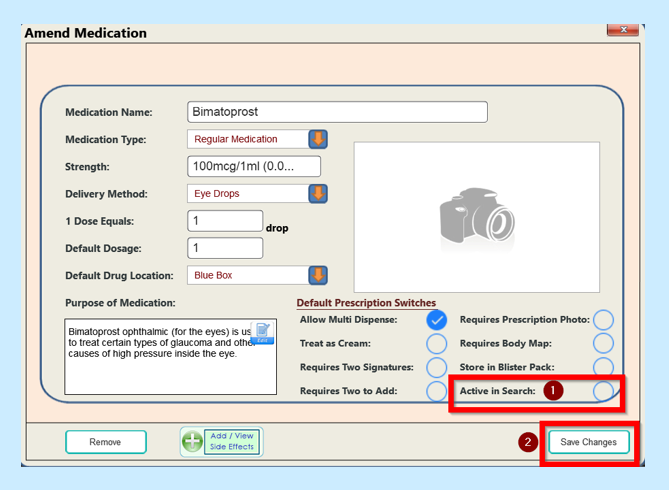Click the green plus side effects icon

(192, 442)
